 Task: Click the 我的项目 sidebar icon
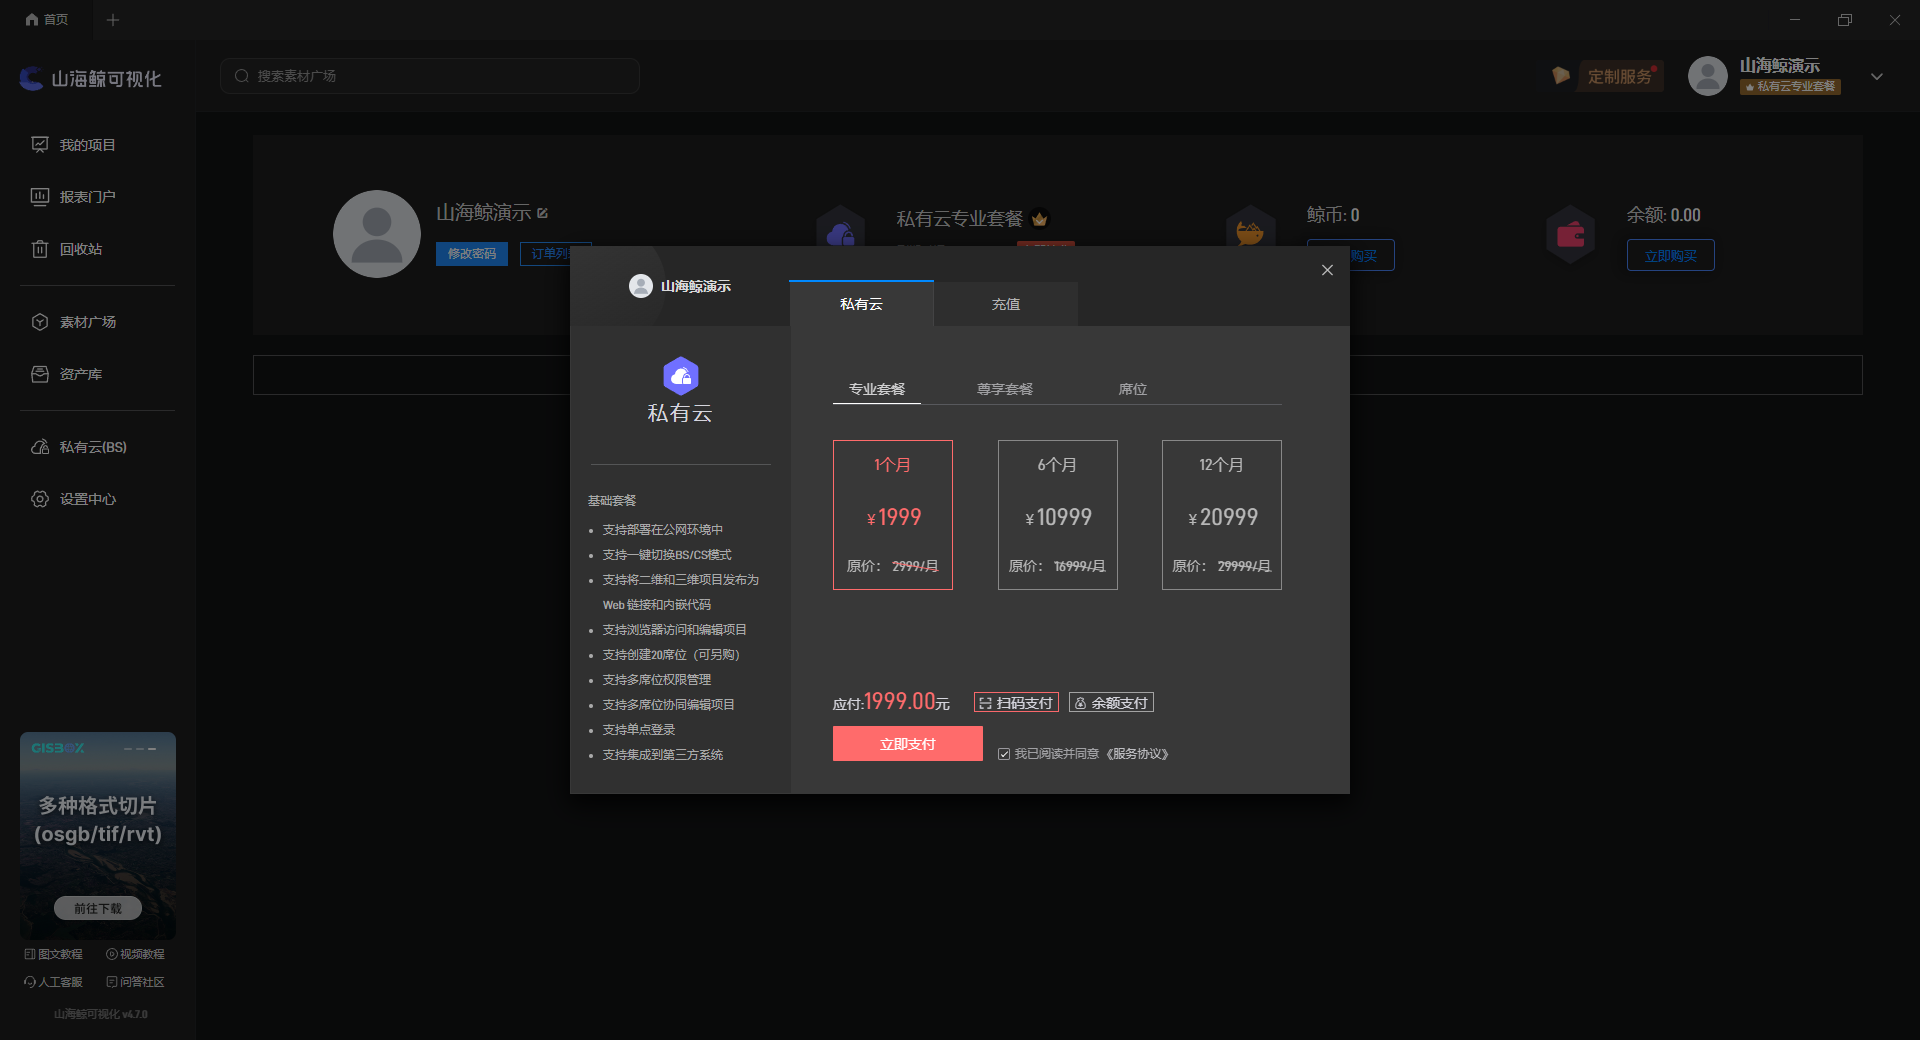coord(40,145)
